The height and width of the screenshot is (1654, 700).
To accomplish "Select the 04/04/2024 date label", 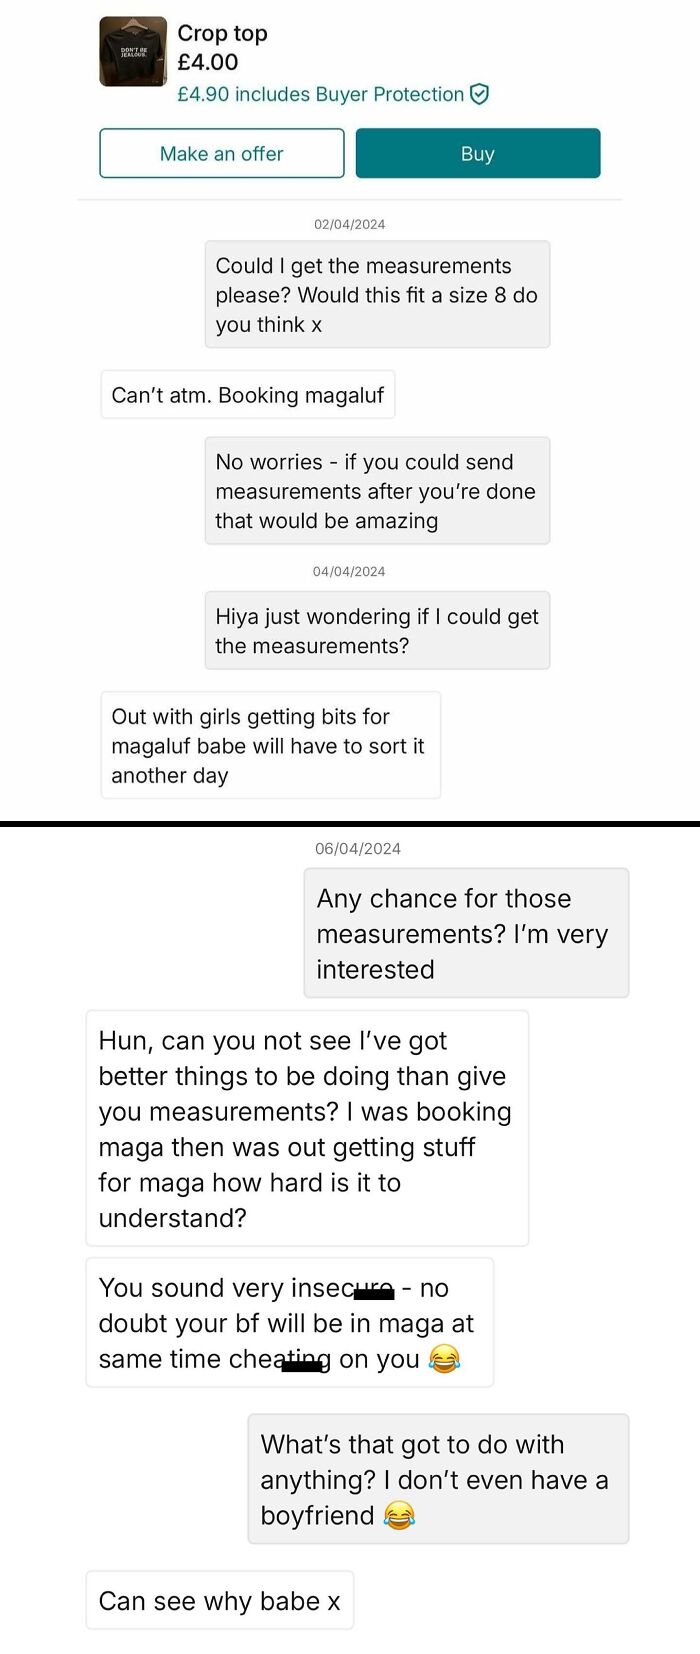I will (345, 571).
